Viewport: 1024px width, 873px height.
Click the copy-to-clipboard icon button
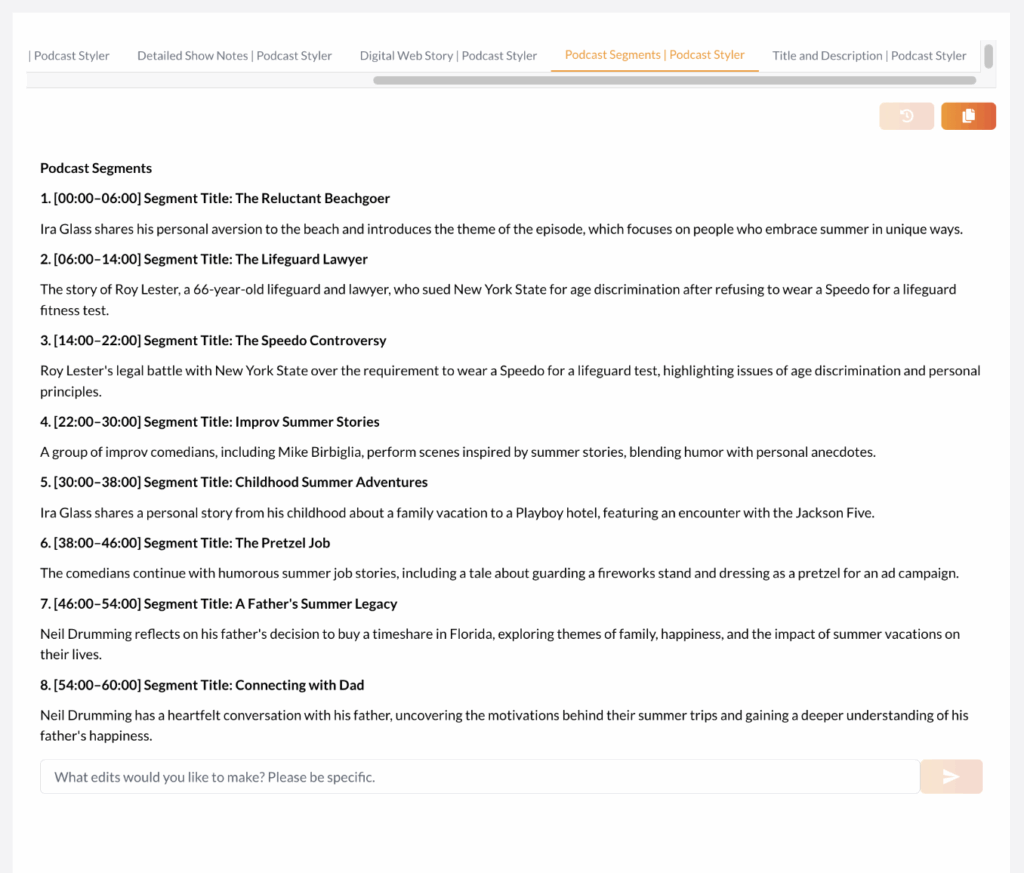[967, 116]
